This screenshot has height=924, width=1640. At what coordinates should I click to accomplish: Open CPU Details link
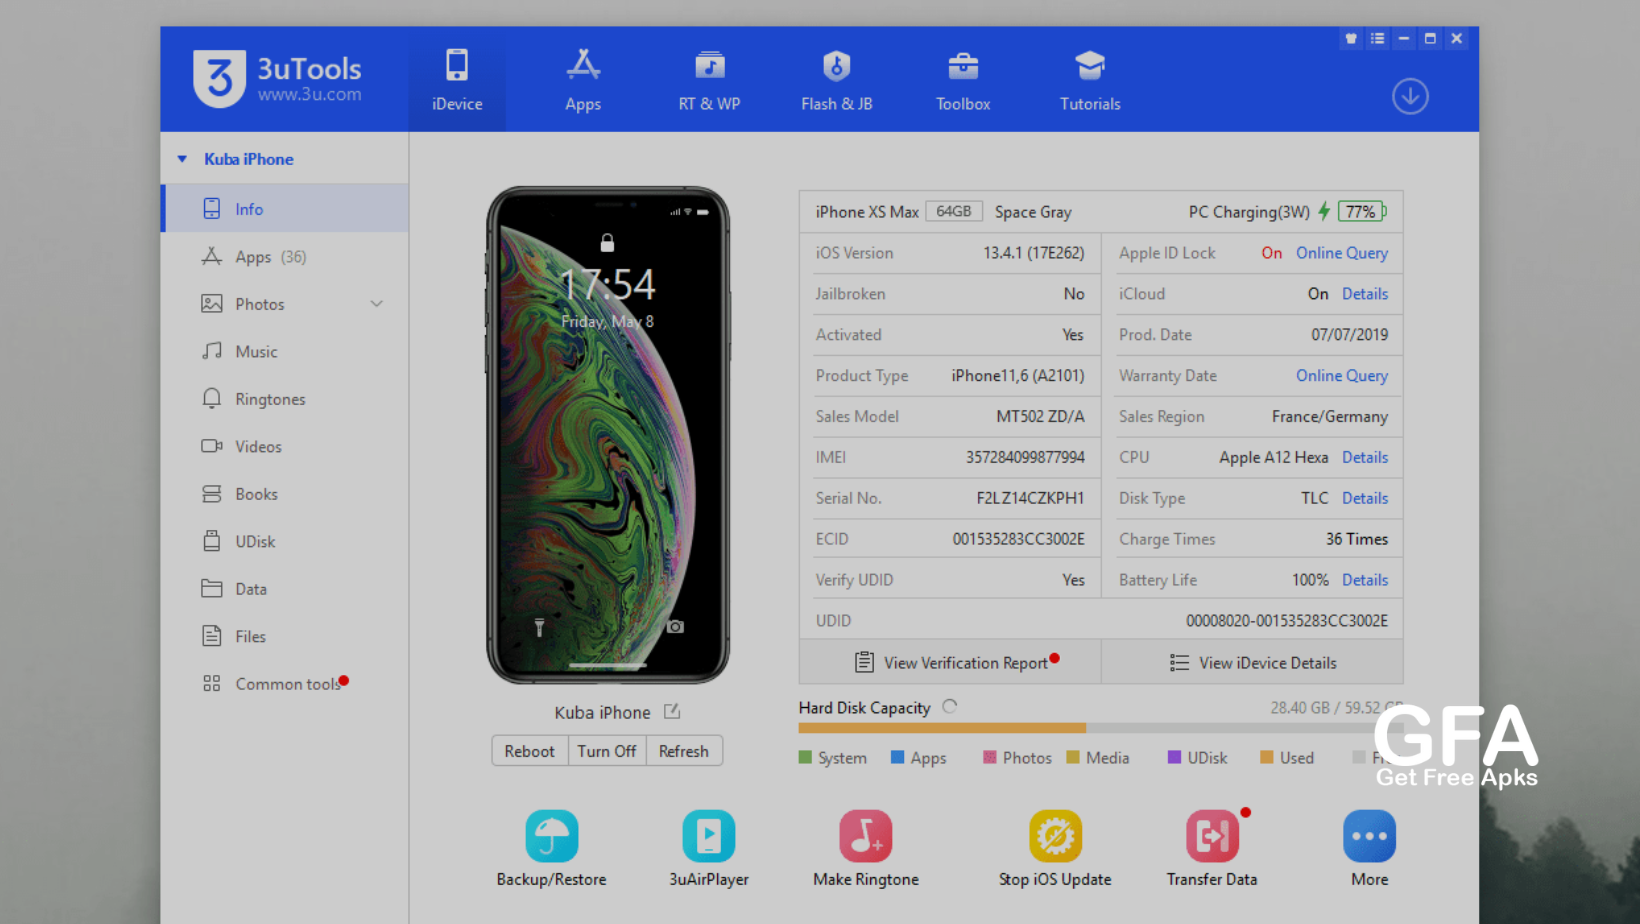coord(1365,457)
